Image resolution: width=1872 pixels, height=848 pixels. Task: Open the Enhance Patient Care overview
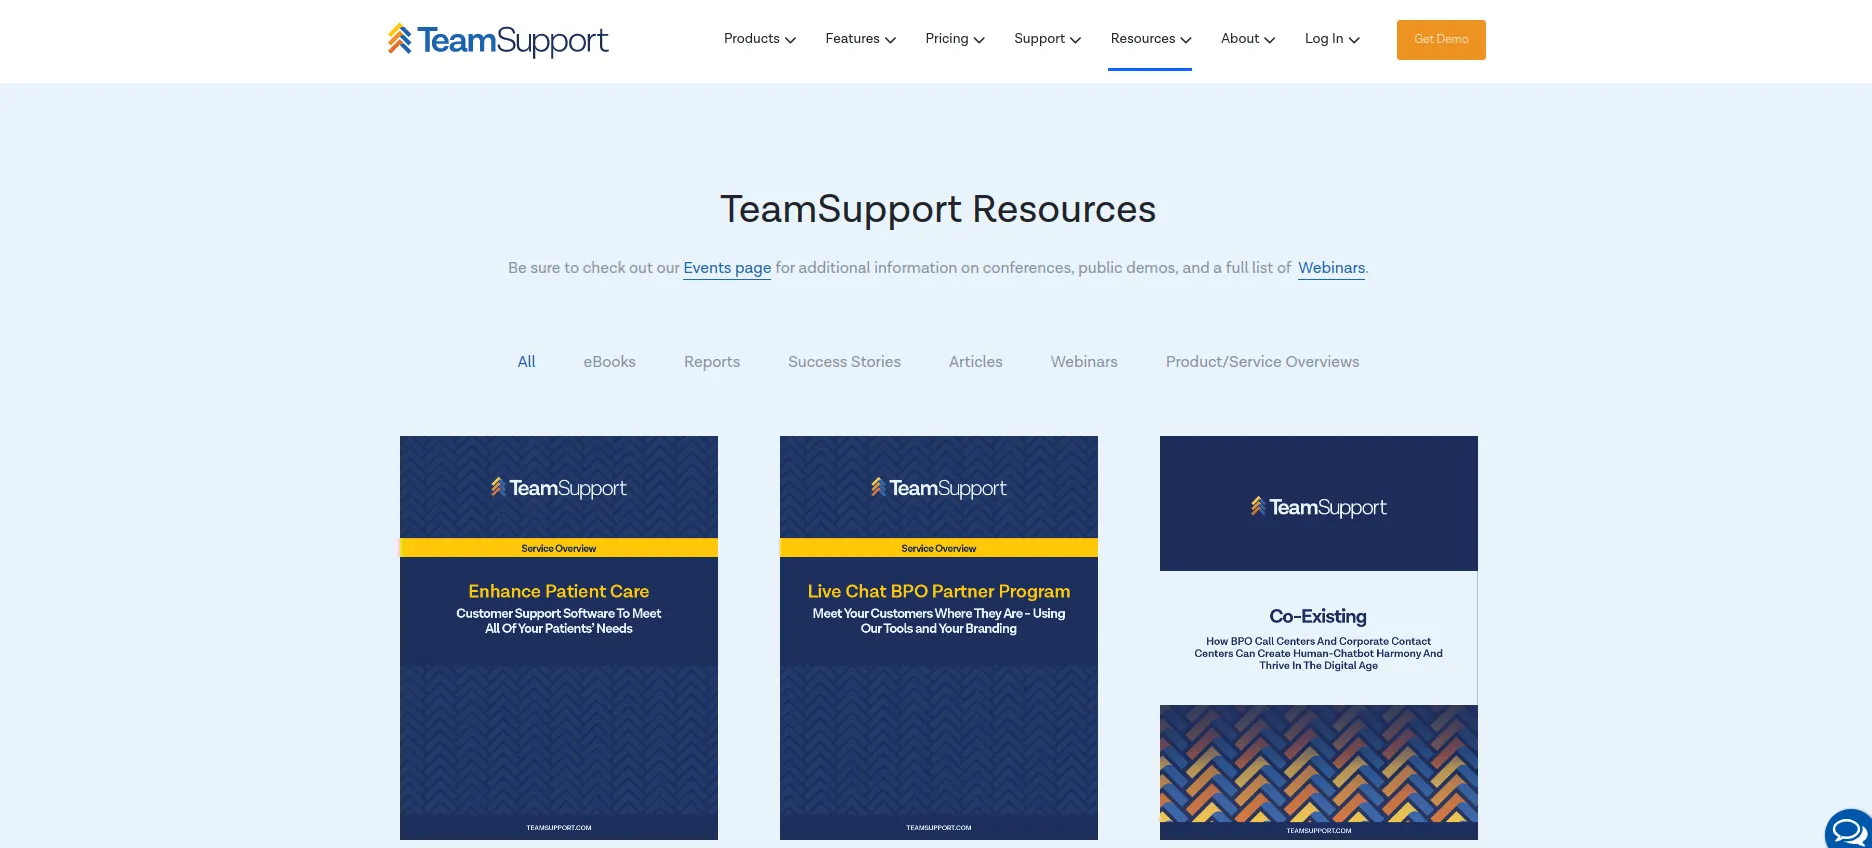(x=559, y=637)
